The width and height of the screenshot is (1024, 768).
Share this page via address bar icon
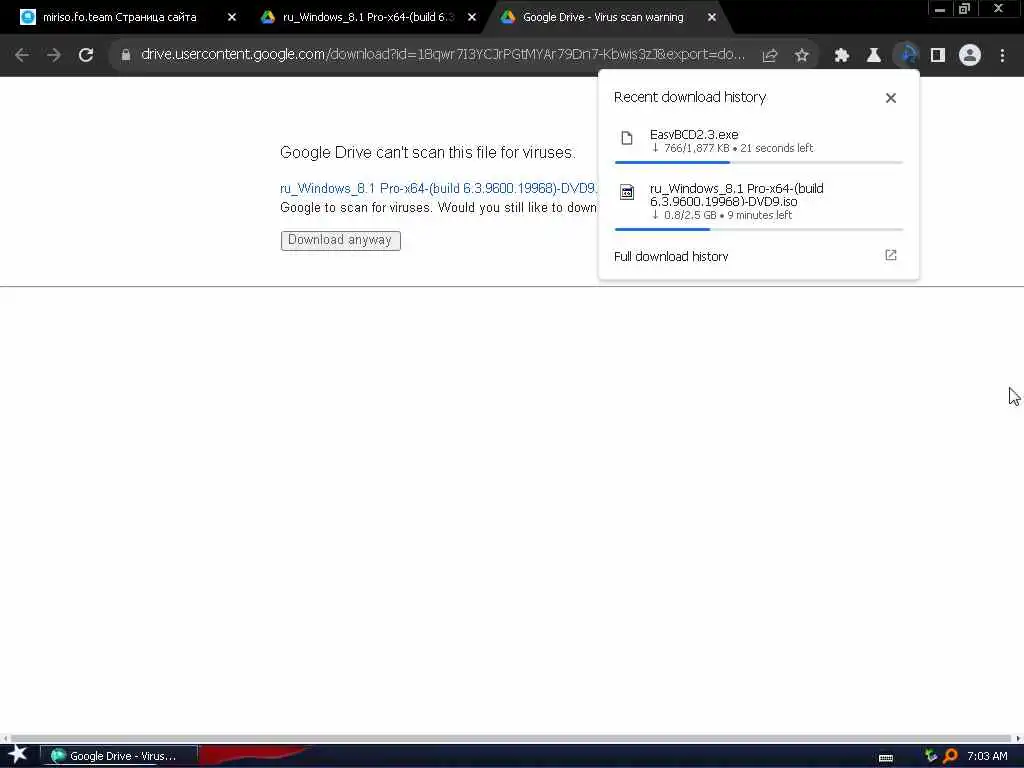[770, 56]
